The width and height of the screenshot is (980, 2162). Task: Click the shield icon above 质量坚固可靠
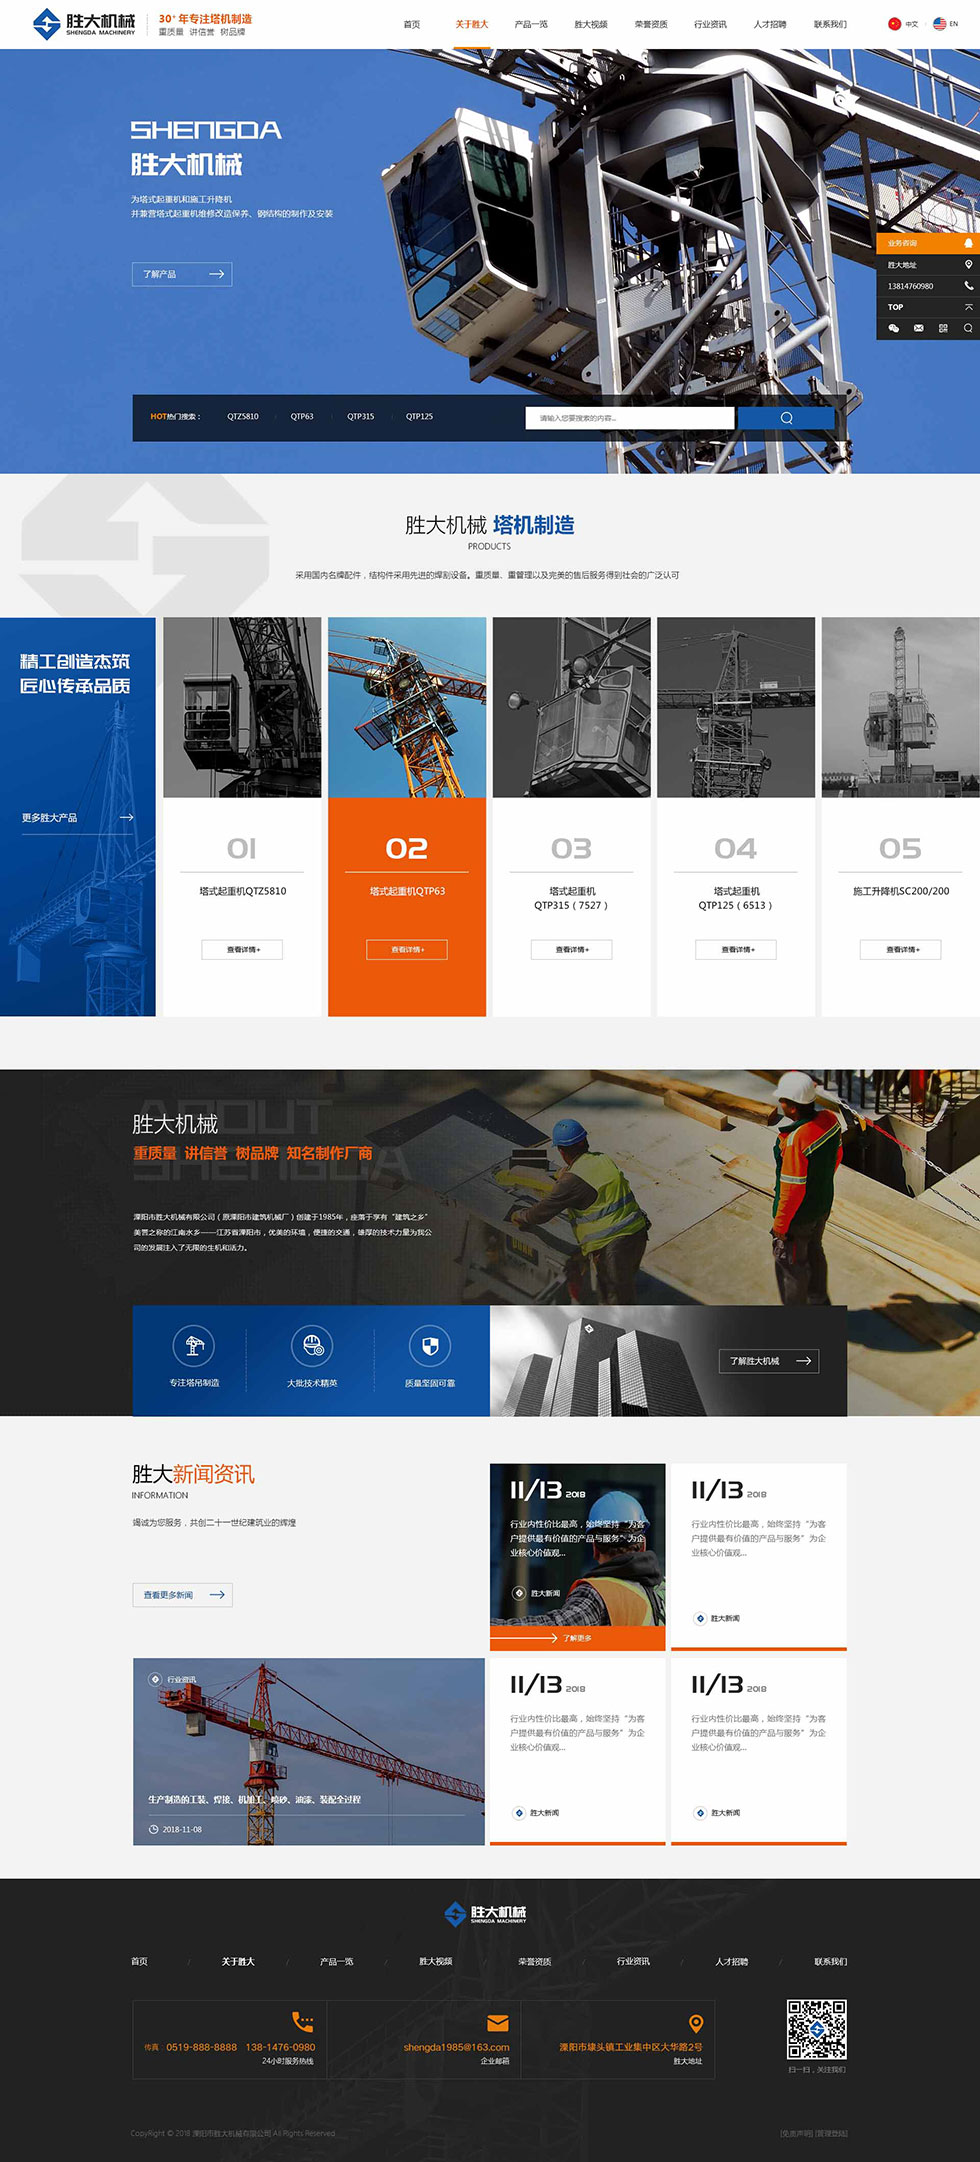click(x=430, y=1346)
